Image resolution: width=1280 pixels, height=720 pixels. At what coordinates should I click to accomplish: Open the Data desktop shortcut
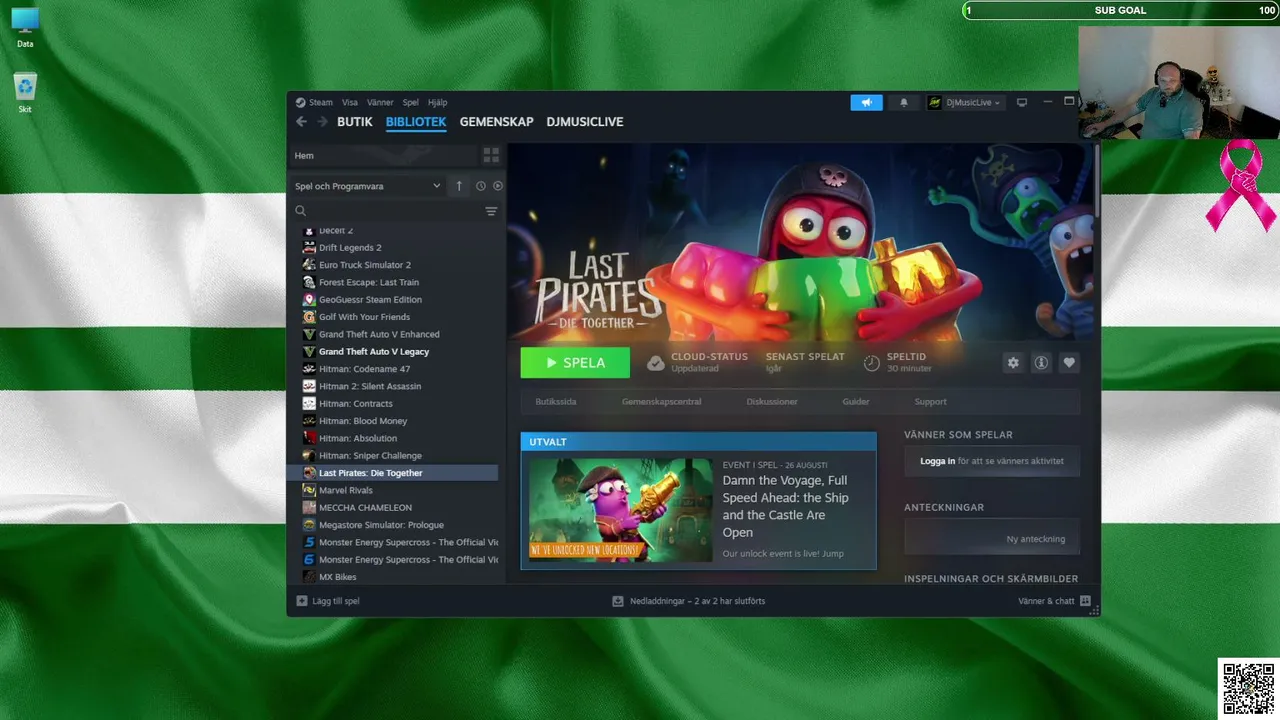tap(25, 28)
